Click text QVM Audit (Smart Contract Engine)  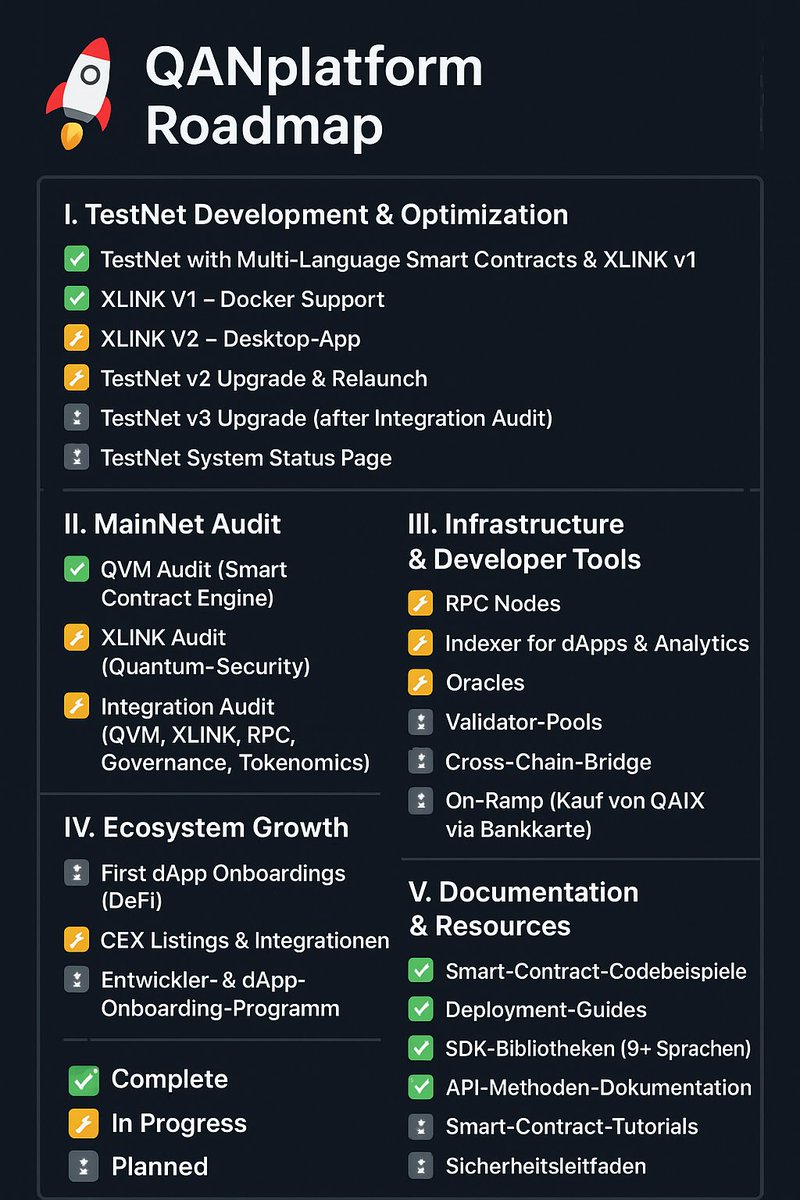pyautogui.click(x=194, y=584)
